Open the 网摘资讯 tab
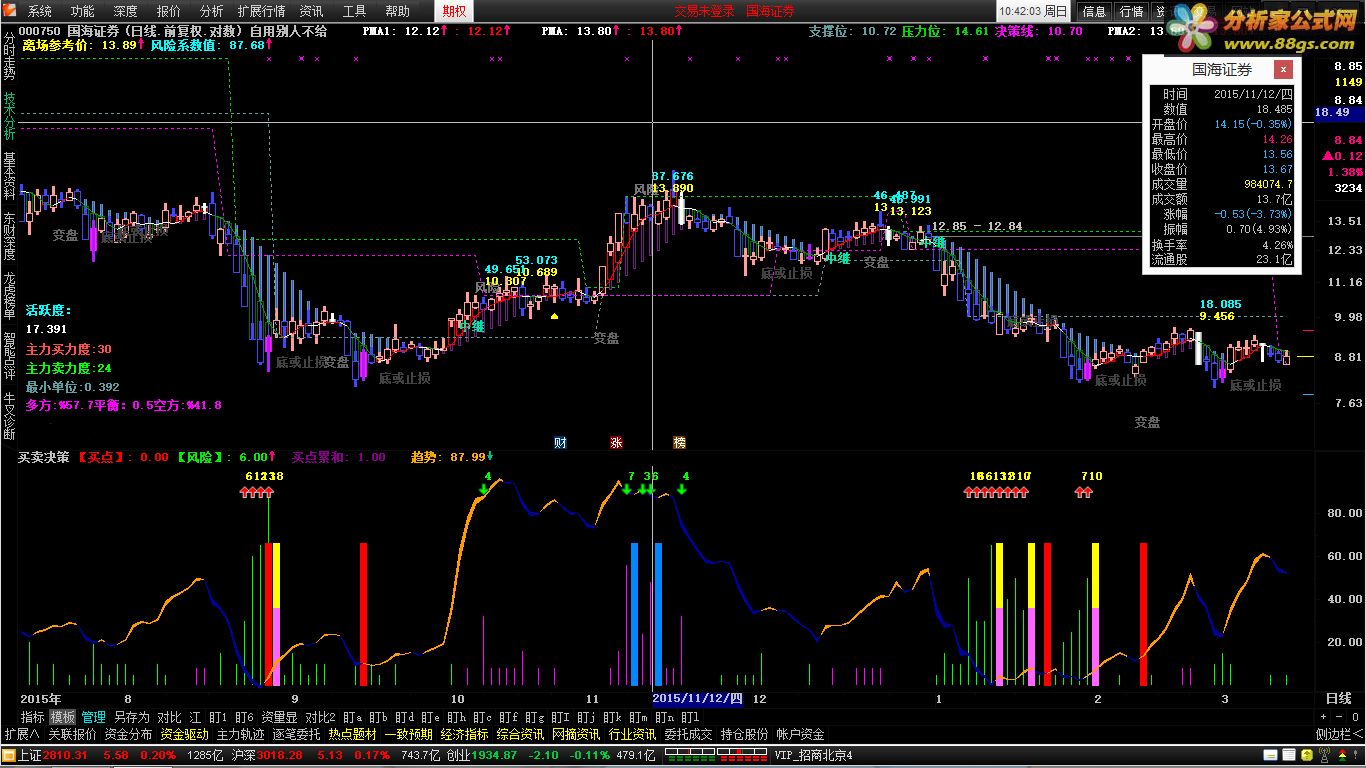 577,734
